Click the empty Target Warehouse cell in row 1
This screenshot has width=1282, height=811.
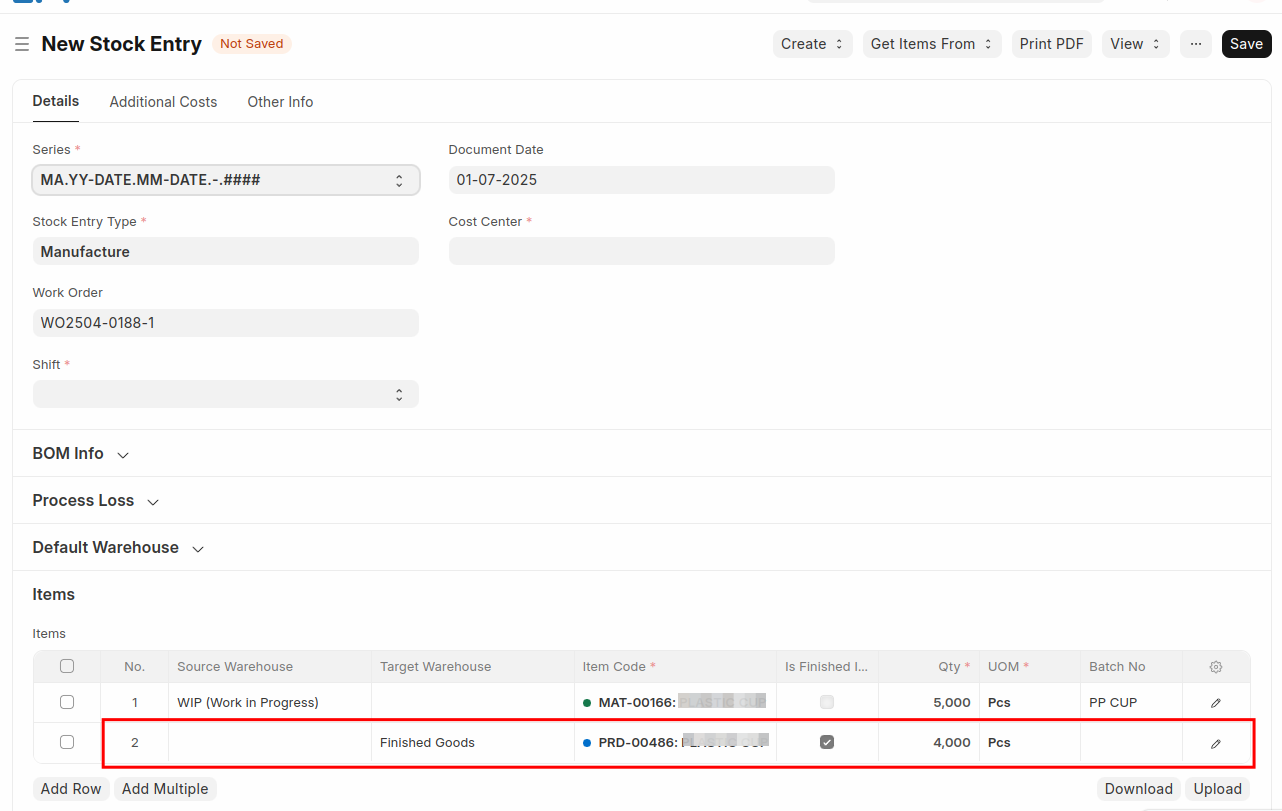(473, 703)
